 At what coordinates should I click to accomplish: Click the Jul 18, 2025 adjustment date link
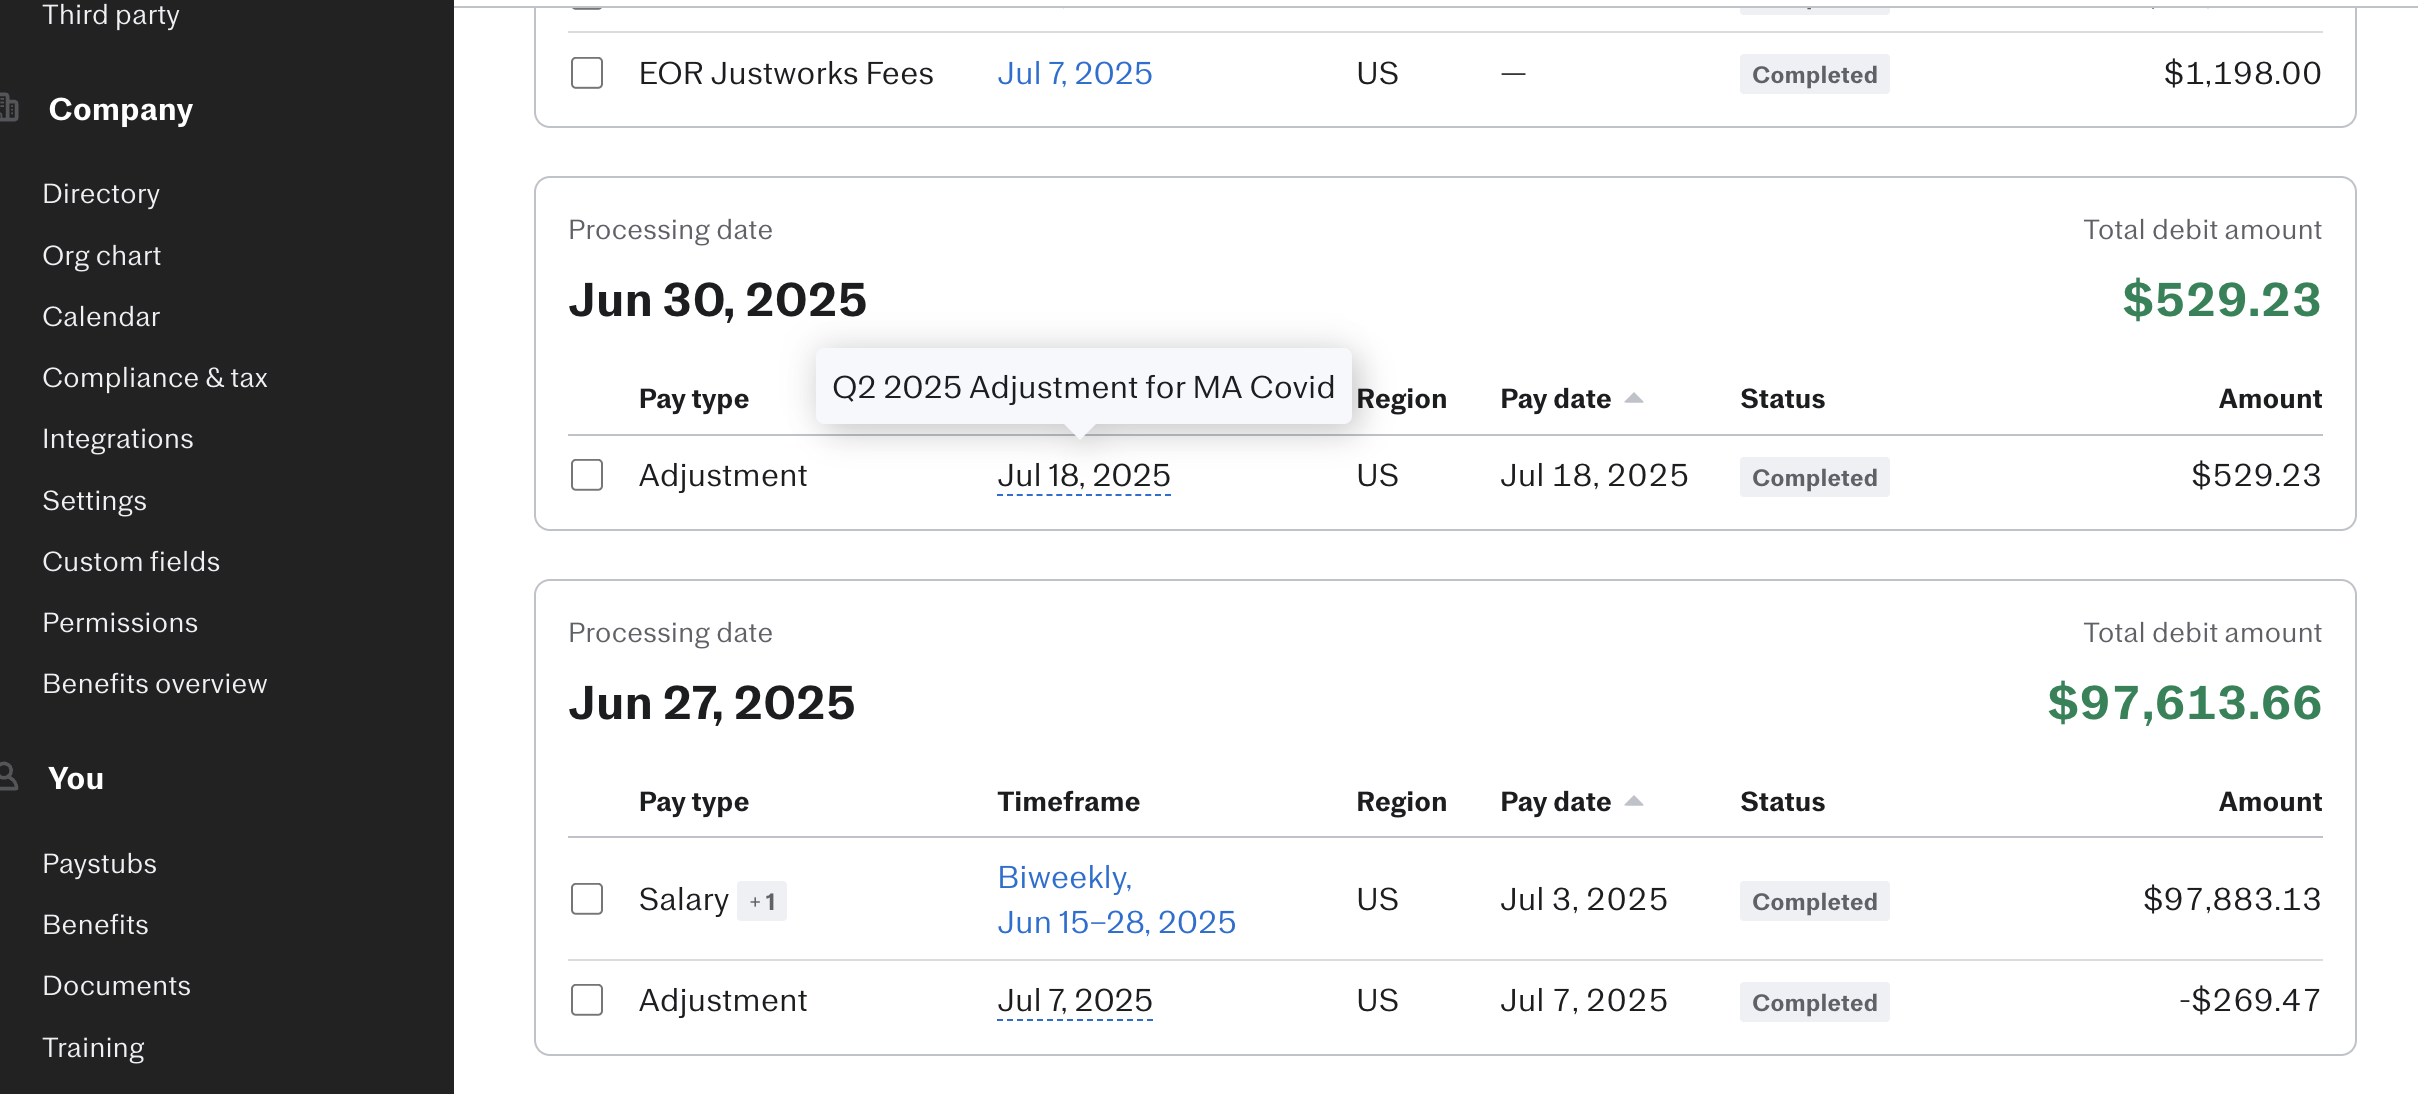1083,476
